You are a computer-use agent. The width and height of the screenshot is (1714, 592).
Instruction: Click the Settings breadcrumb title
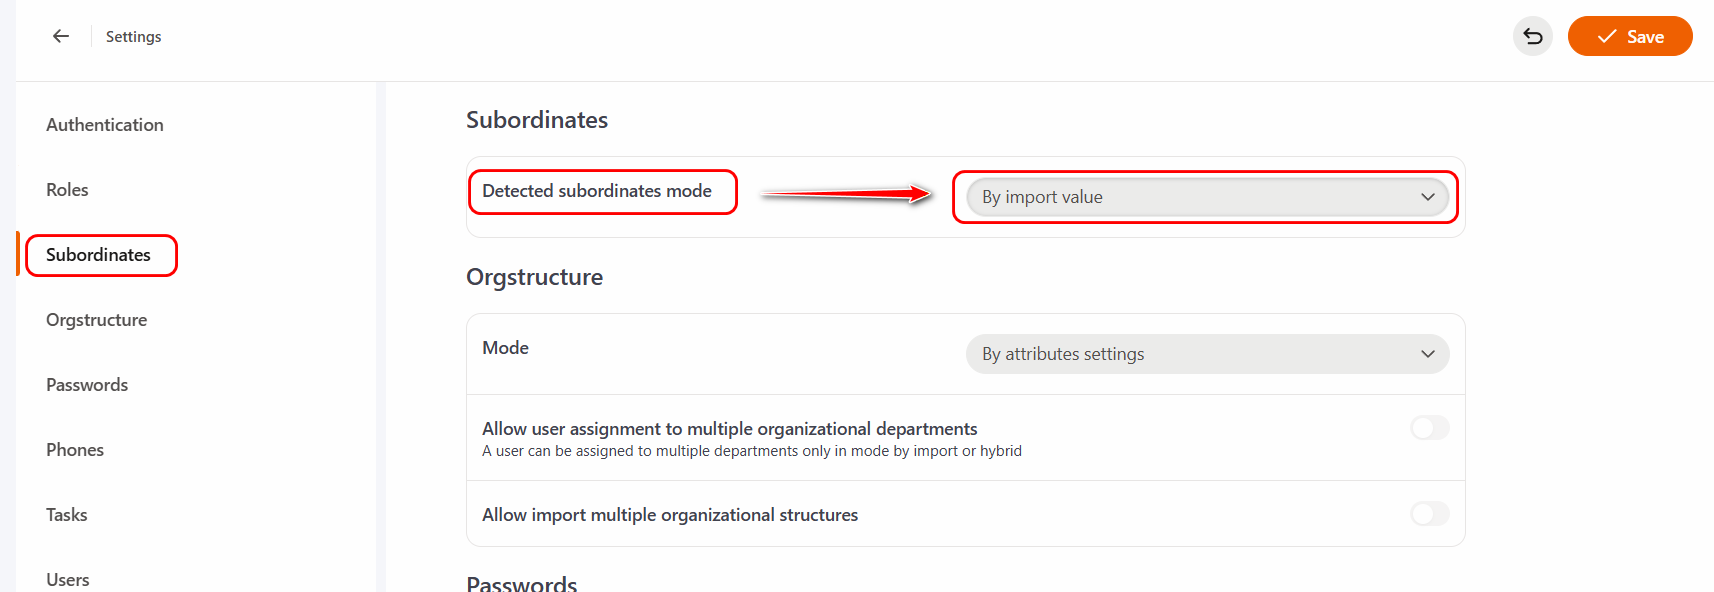[133, 37]
